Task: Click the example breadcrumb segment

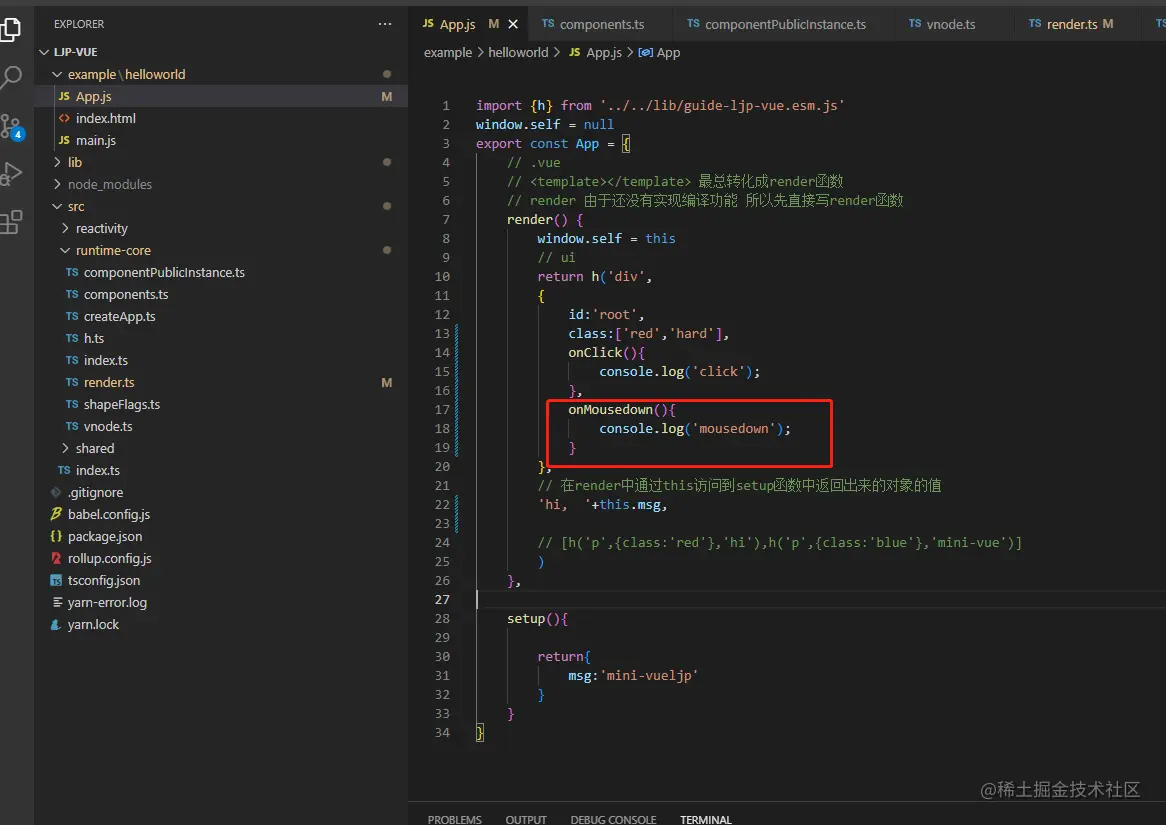Action: click(448, 53)
